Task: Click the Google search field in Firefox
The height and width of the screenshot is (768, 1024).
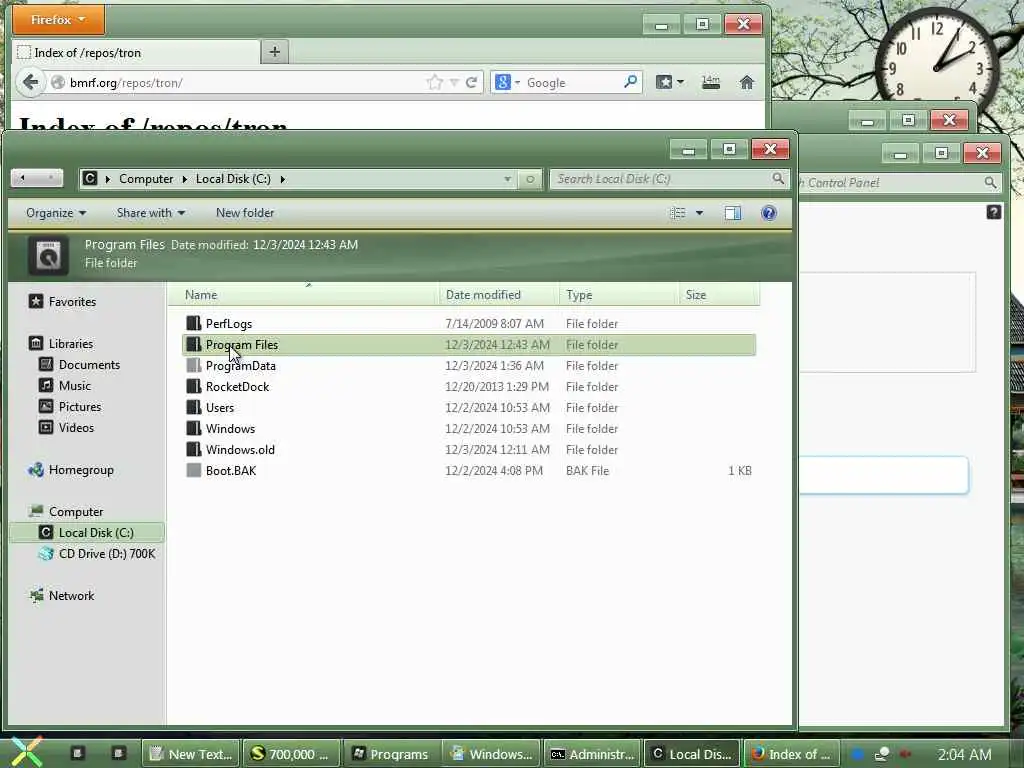Action: (x=571, y=83)
